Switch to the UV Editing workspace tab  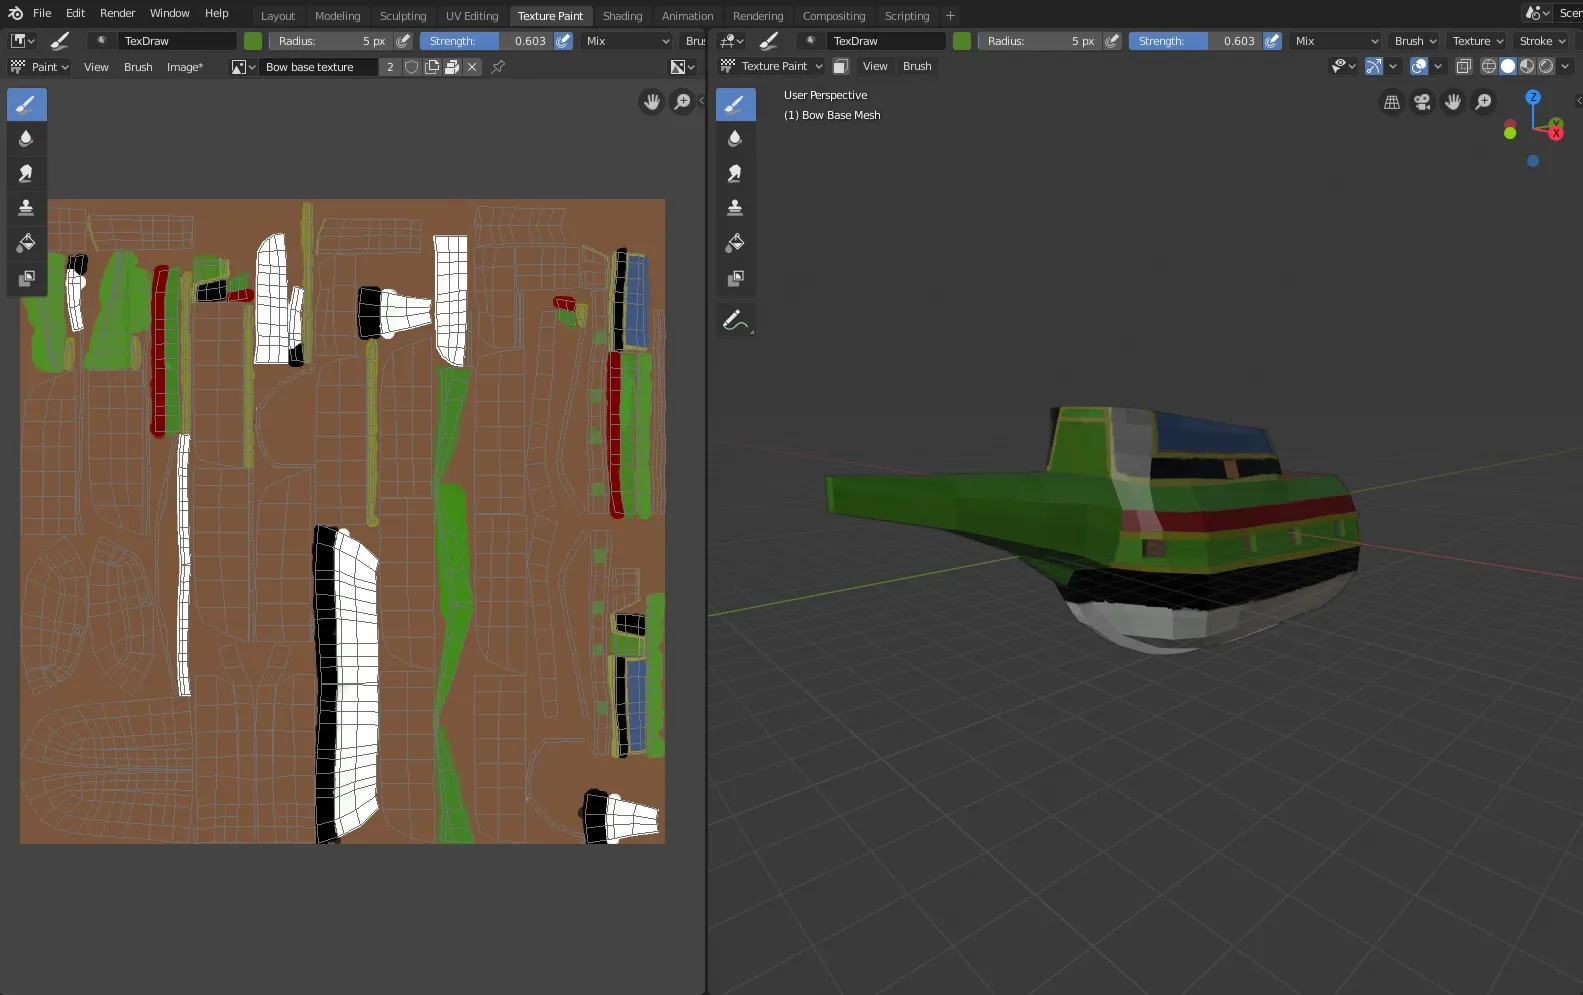pos(472,16)
